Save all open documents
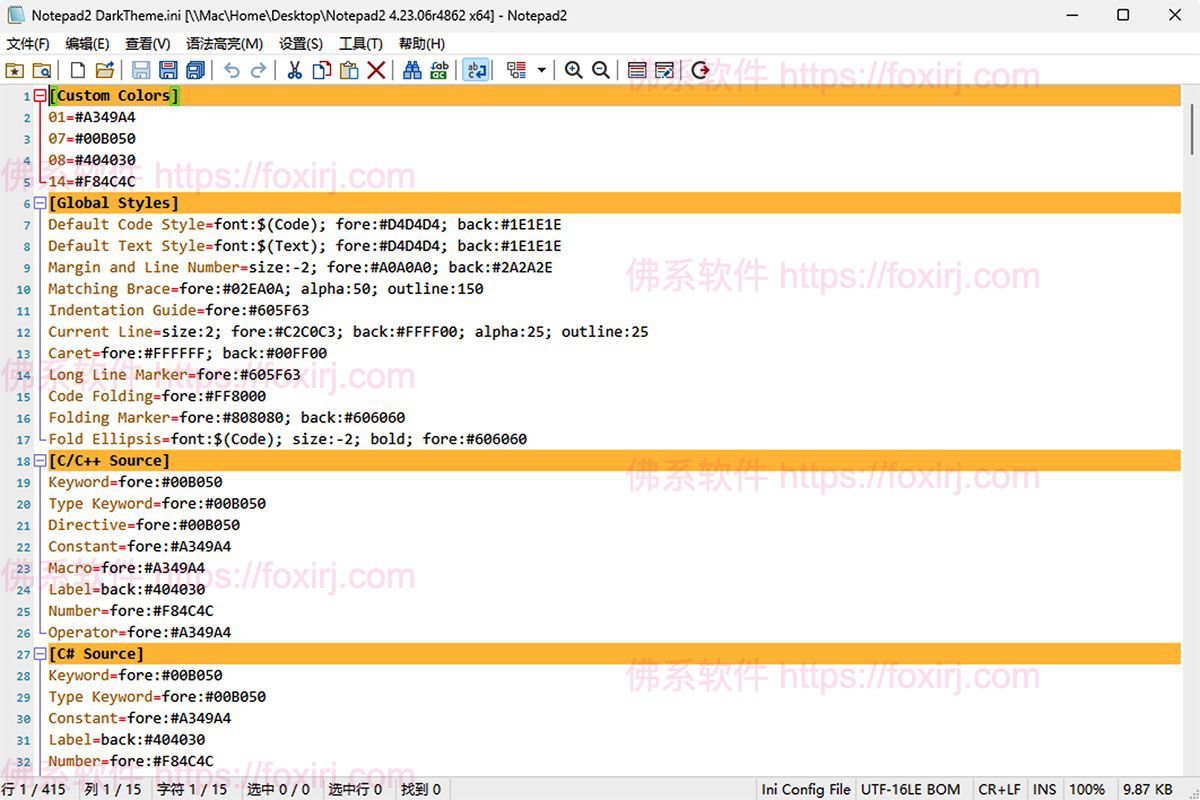Image resolution: width=1200 pixels, height=800 pixels. [x=195, y=70]
